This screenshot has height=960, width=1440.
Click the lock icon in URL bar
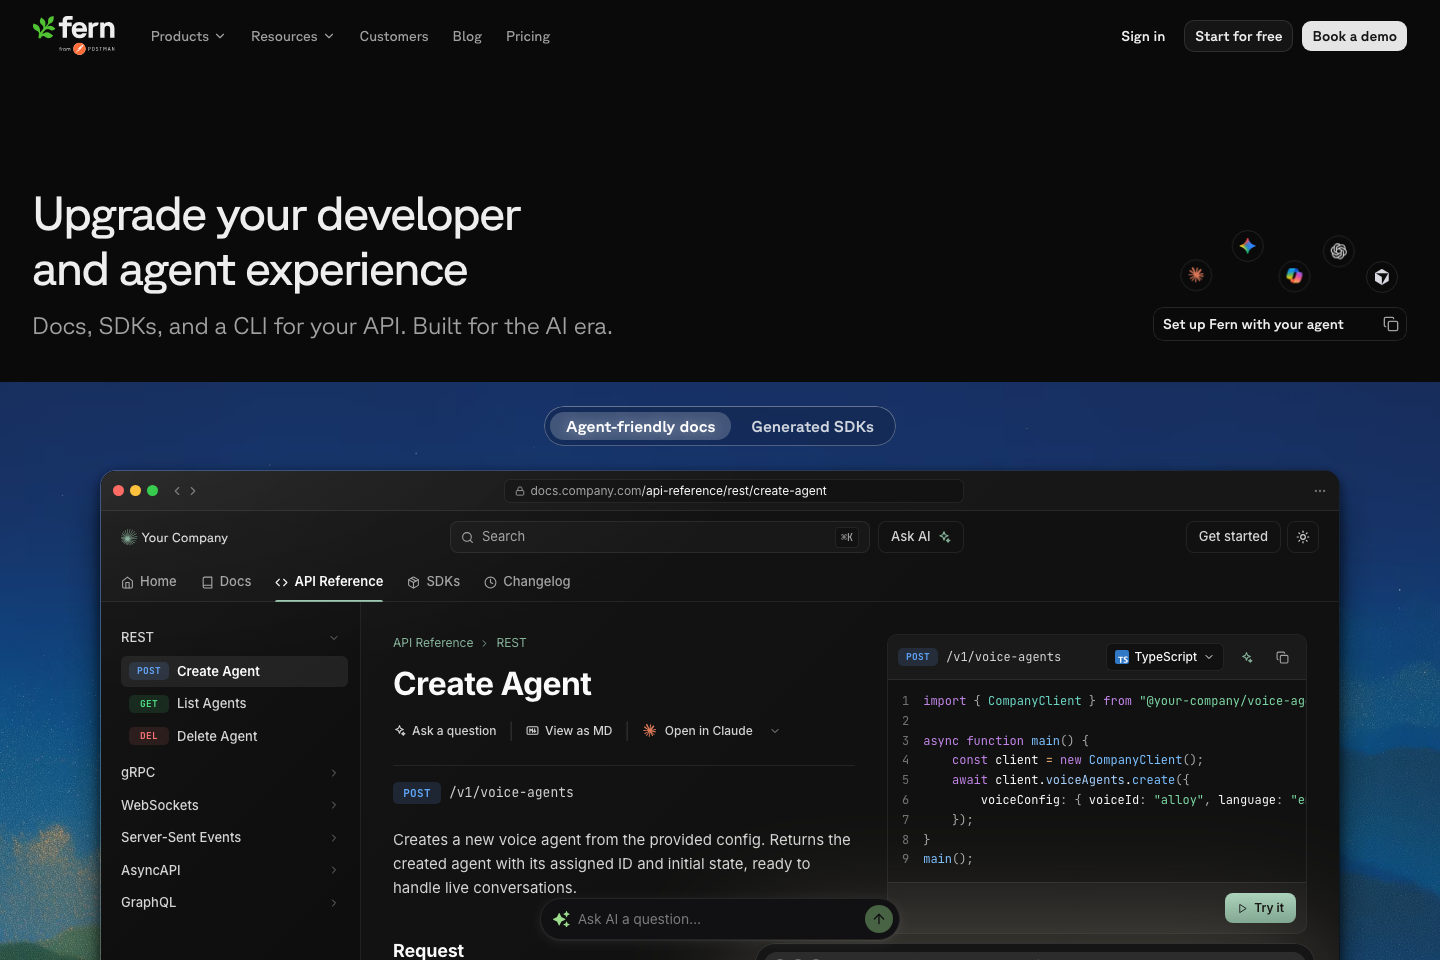[x=520, y=491]
